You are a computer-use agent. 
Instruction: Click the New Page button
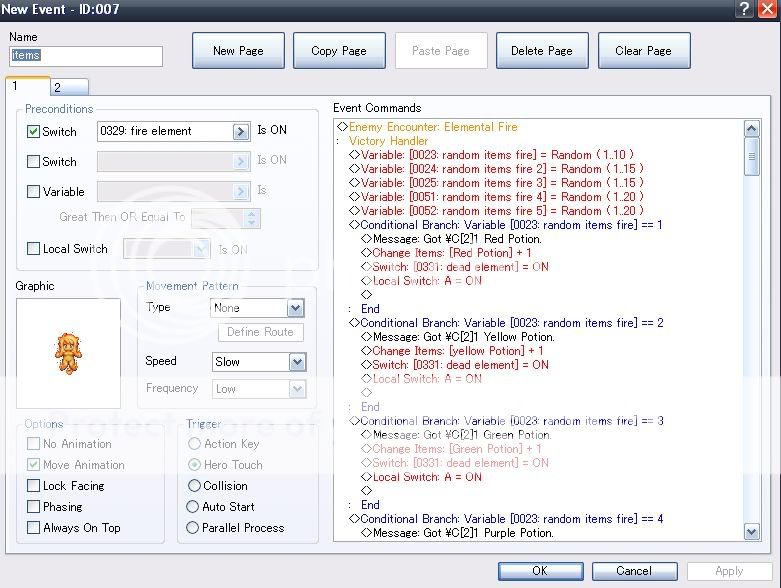pyautogui.click(x=238, y=51)
